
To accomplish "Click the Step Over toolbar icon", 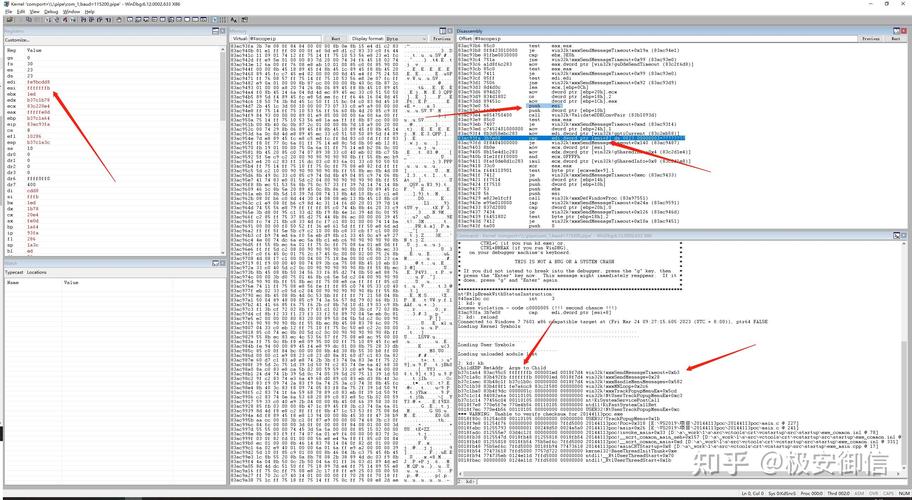I will (91, 20).
